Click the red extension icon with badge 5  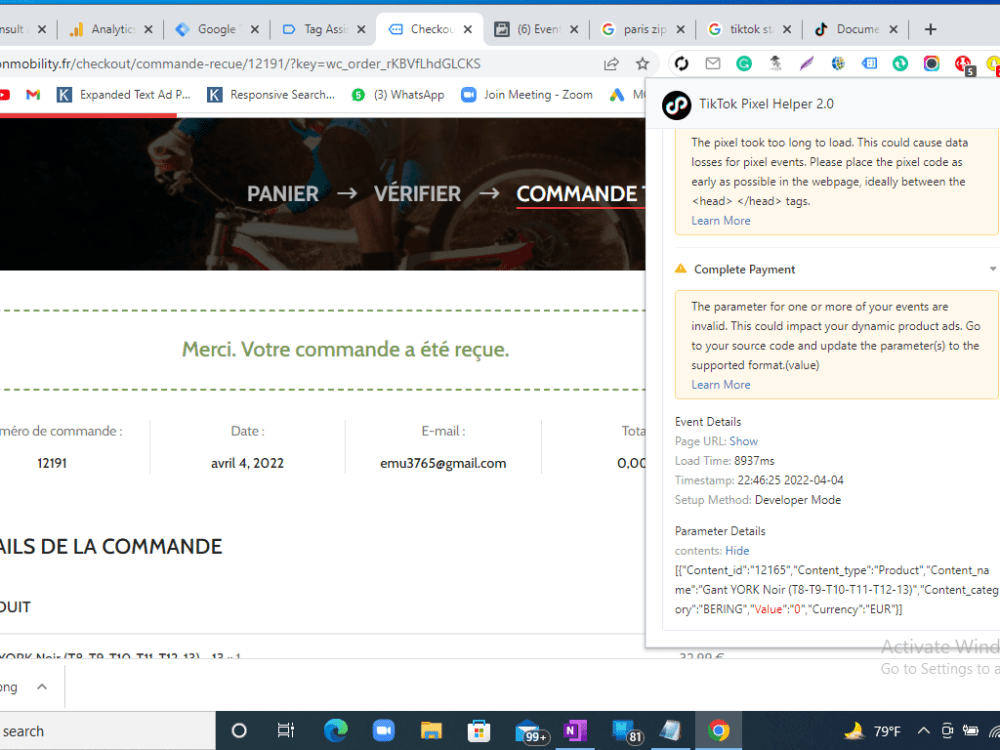pos(964,64)
